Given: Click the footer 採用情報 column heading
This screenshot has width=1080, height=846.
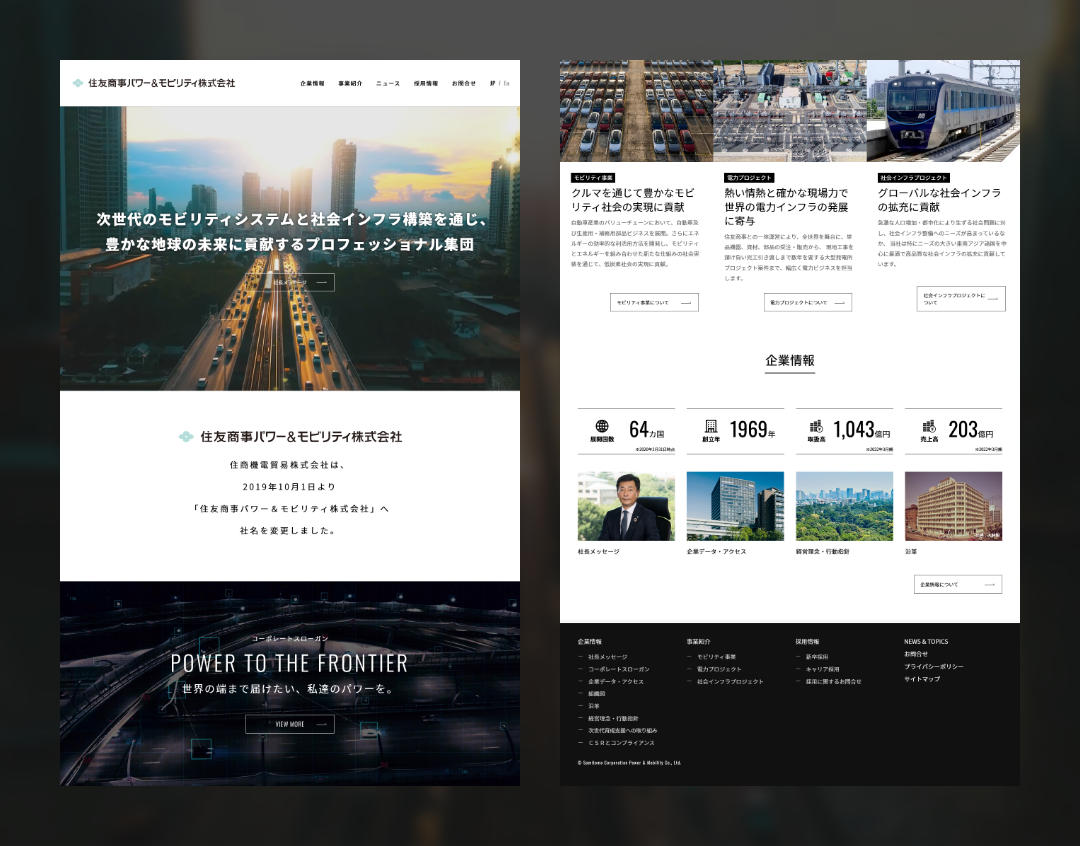Looking at the screenshot, I should tap(807, 641).
